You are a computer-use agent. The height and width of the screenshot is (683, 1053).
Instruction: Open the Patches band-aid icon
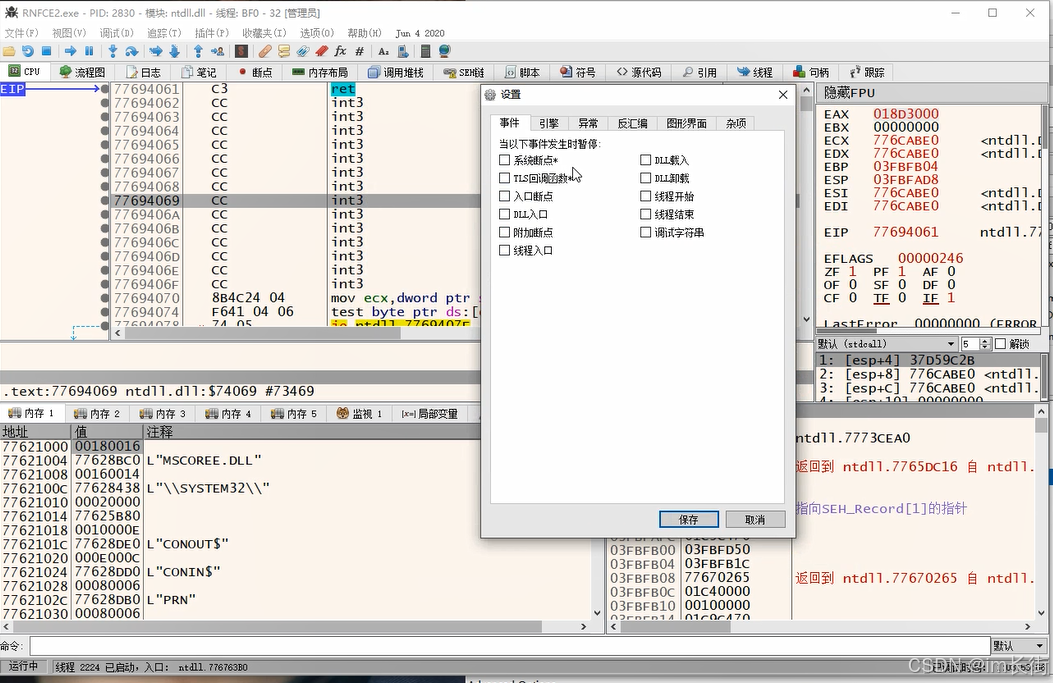(x=265, y=51)
